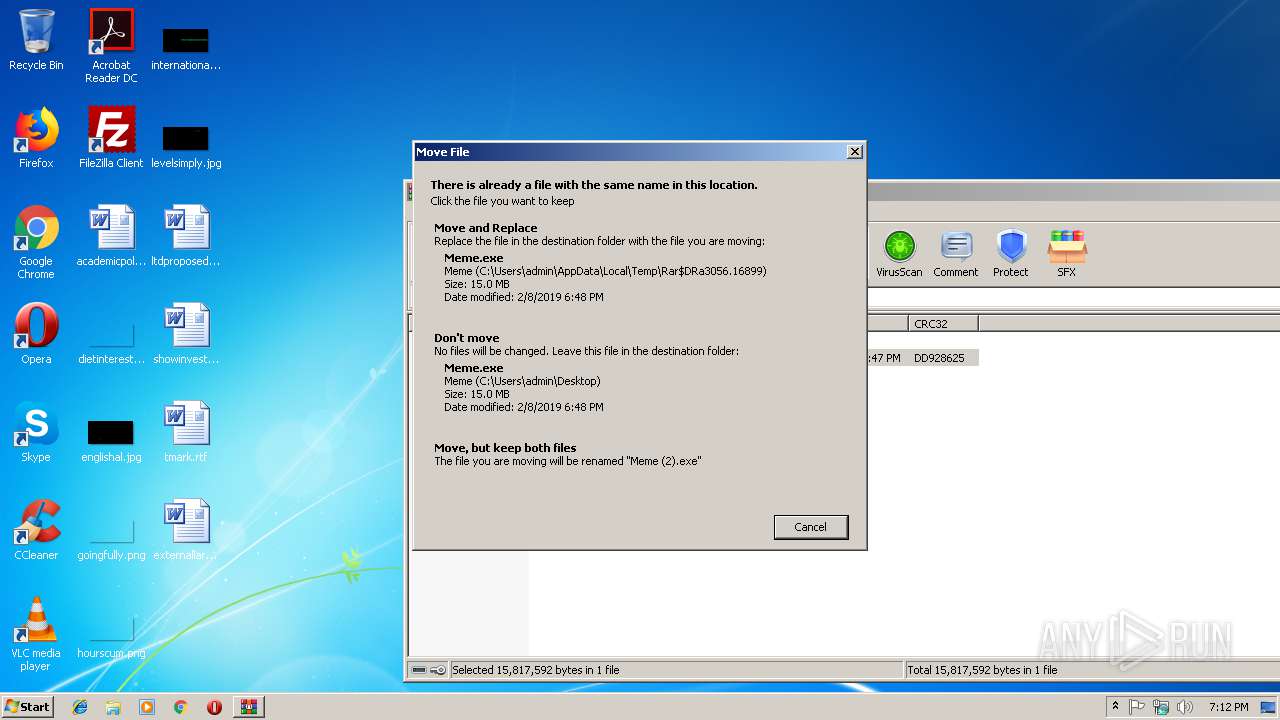
Task: Select the DD928625 CRC32 cell
Action: click(939, 358)
